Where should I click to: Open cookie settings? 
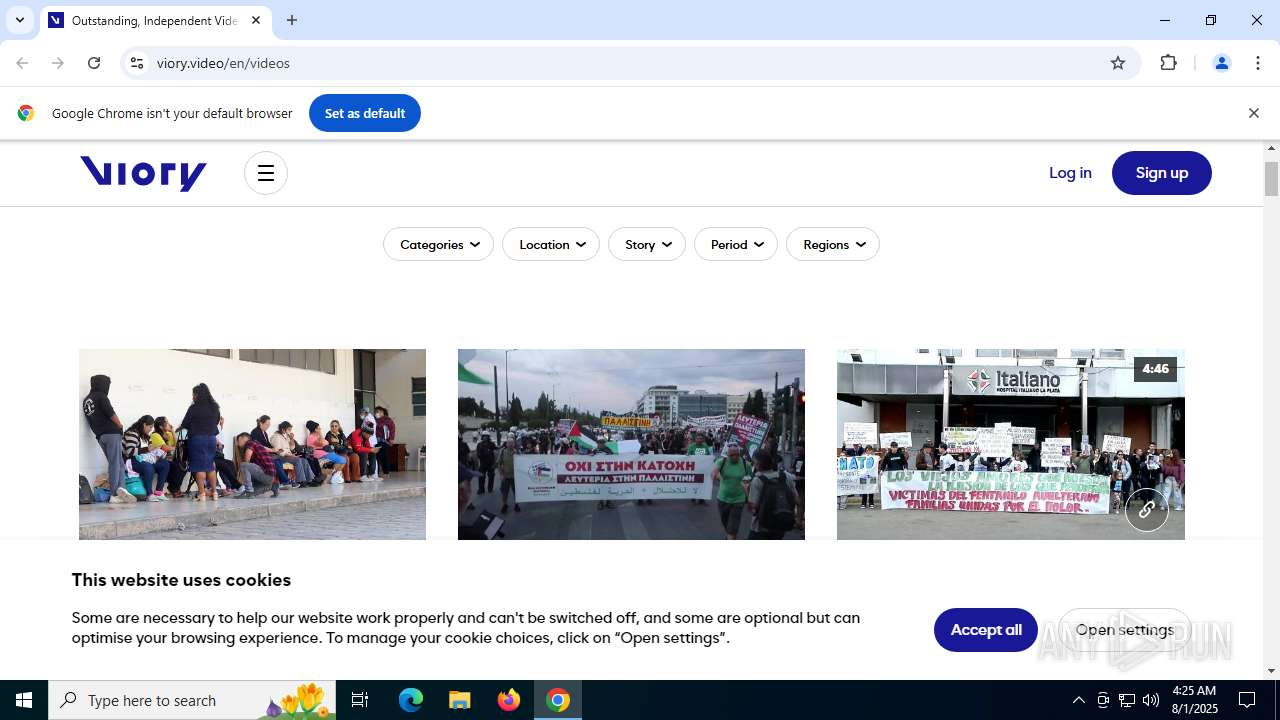click(1125, 630)
